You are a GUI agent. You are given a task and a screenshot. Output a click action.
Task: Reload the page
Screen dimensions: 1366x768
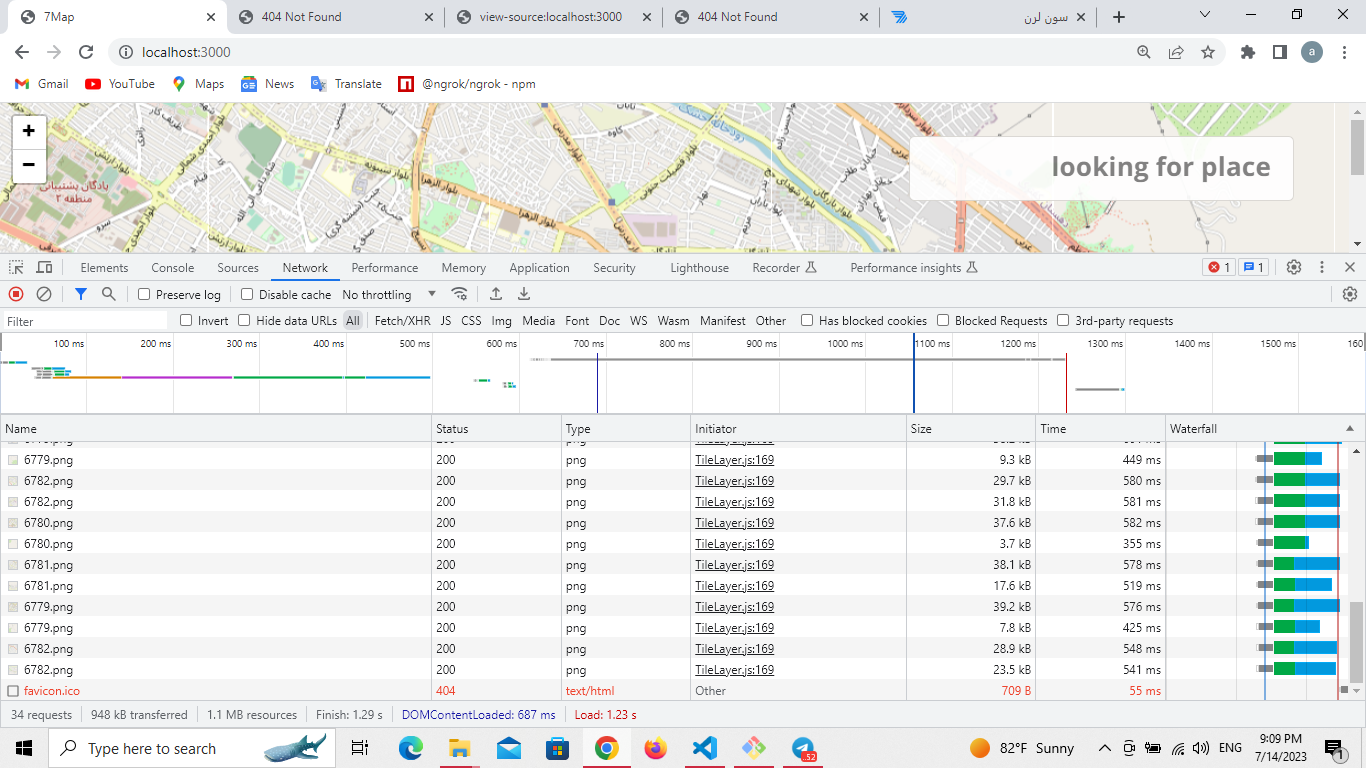tap(86, 52)
